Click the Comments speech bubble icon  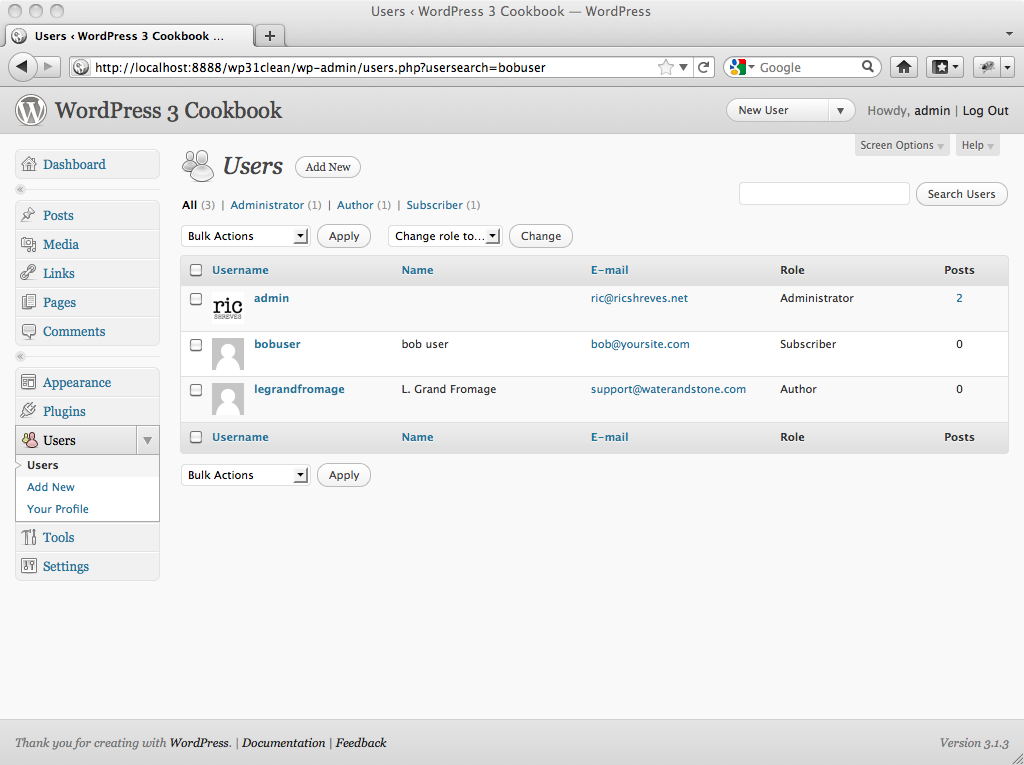(x=28, y=331)
